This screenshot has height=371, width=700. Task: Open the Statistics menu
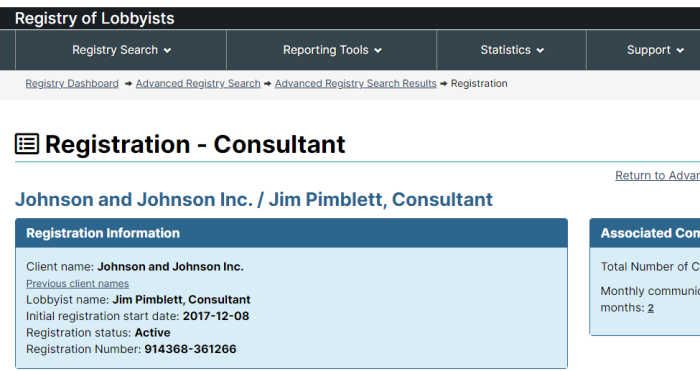(512, 50)
